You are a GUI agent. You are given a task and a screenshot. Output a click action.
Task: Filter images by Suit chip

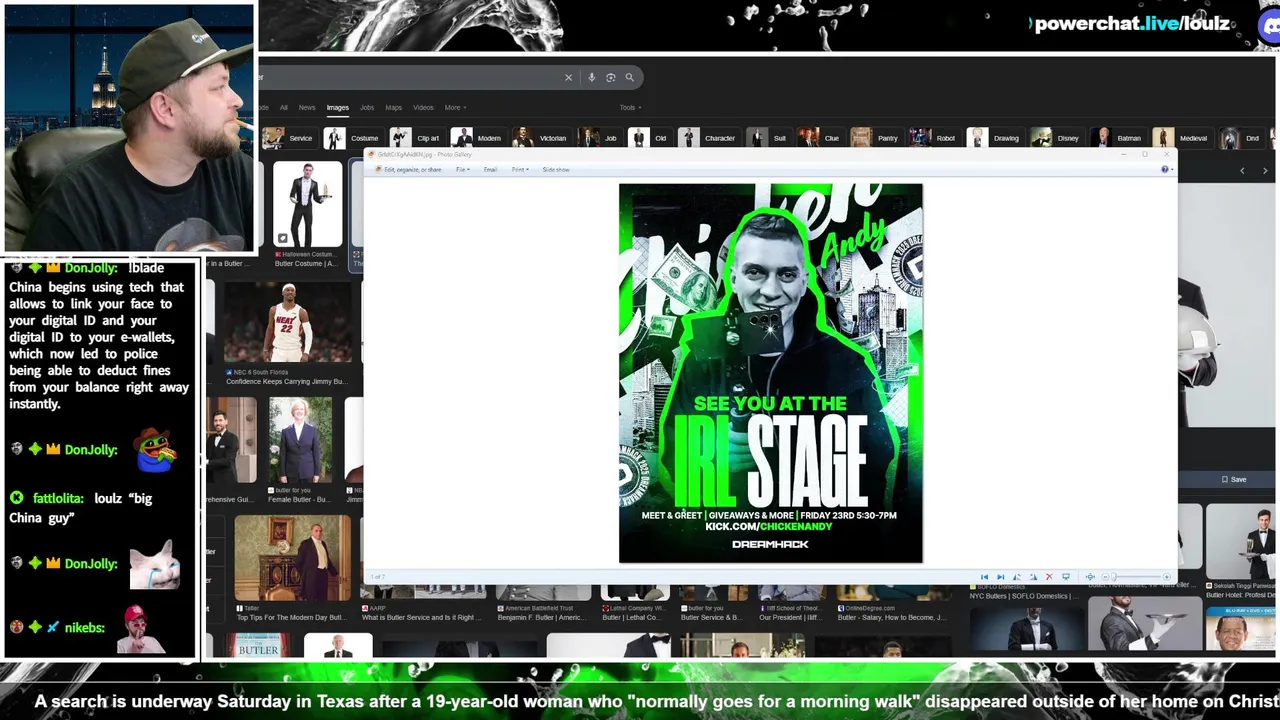coord(768,138)
